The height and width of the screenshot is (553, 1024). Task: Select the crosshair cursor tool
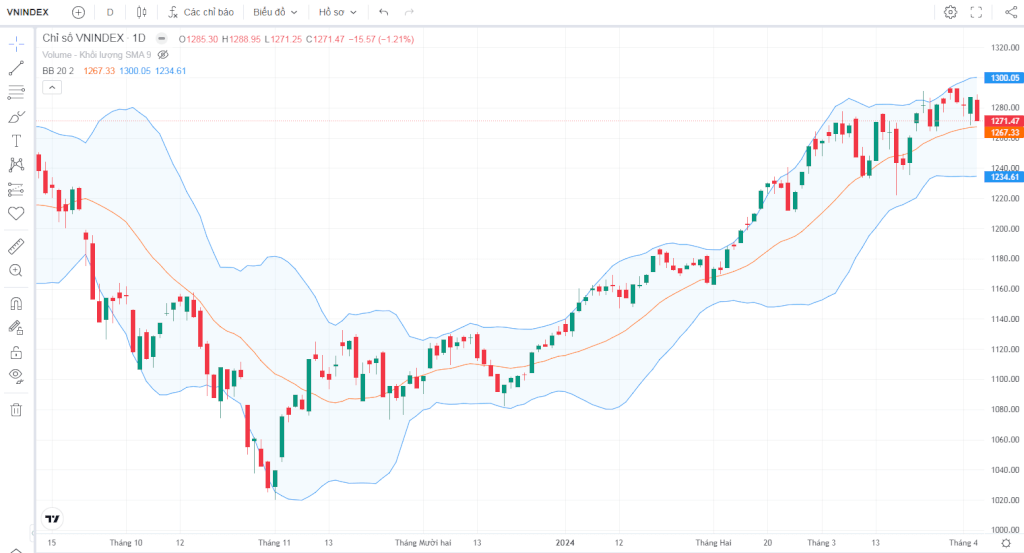coord(16,44)
